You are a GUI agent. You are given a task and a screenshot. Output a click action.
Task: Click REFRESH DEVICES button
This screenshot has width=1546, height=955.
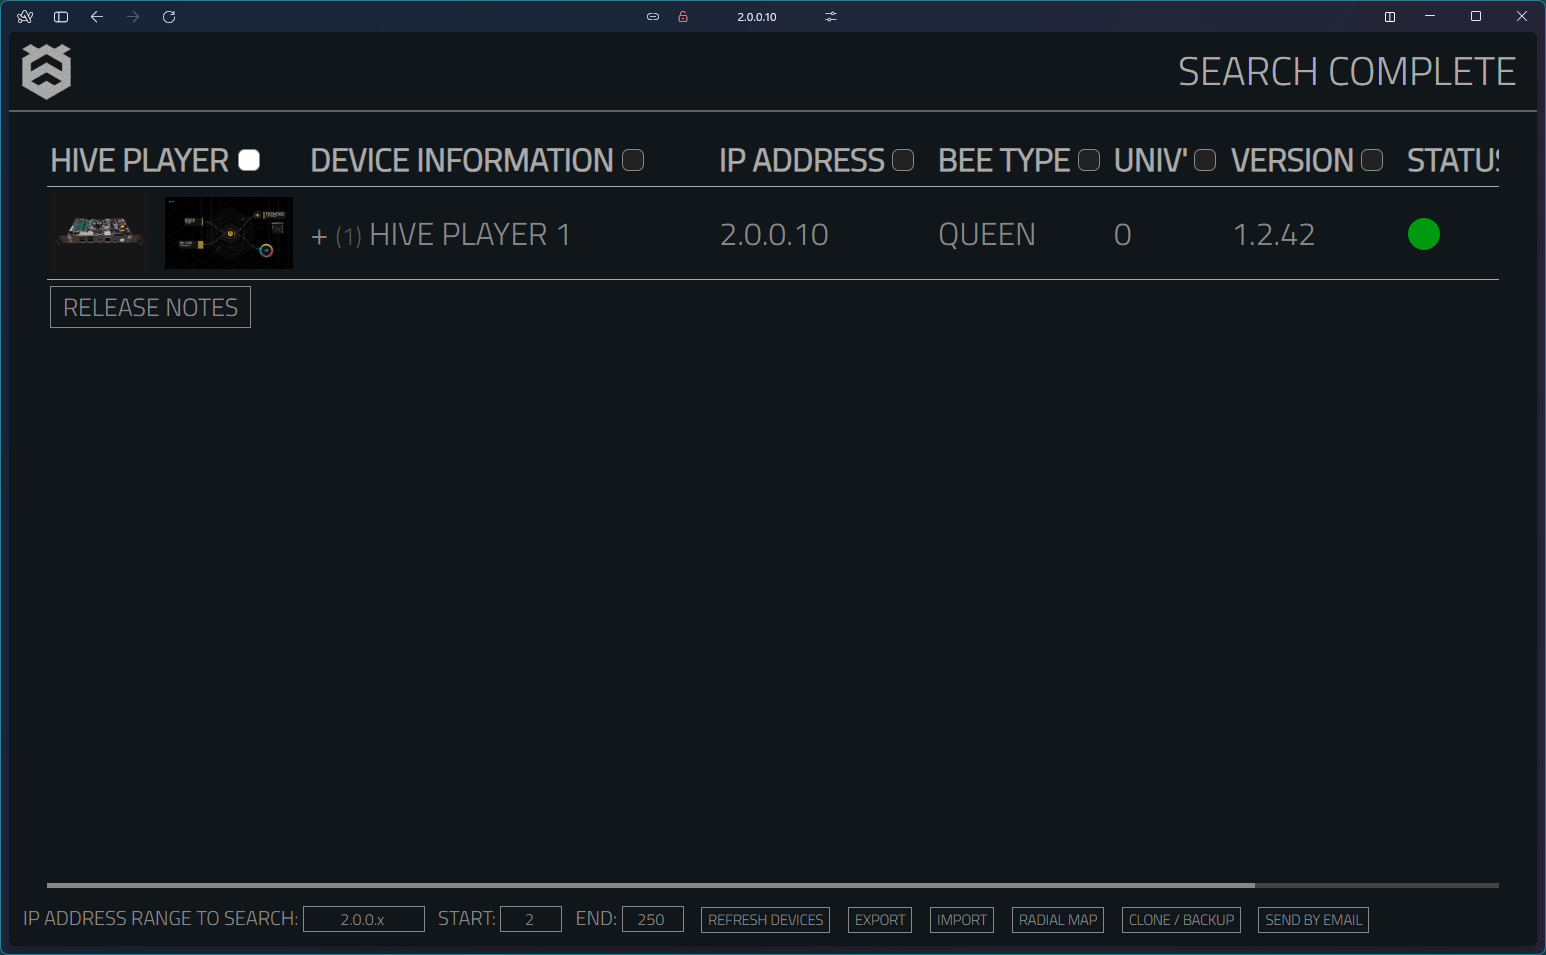click(765, 920)
